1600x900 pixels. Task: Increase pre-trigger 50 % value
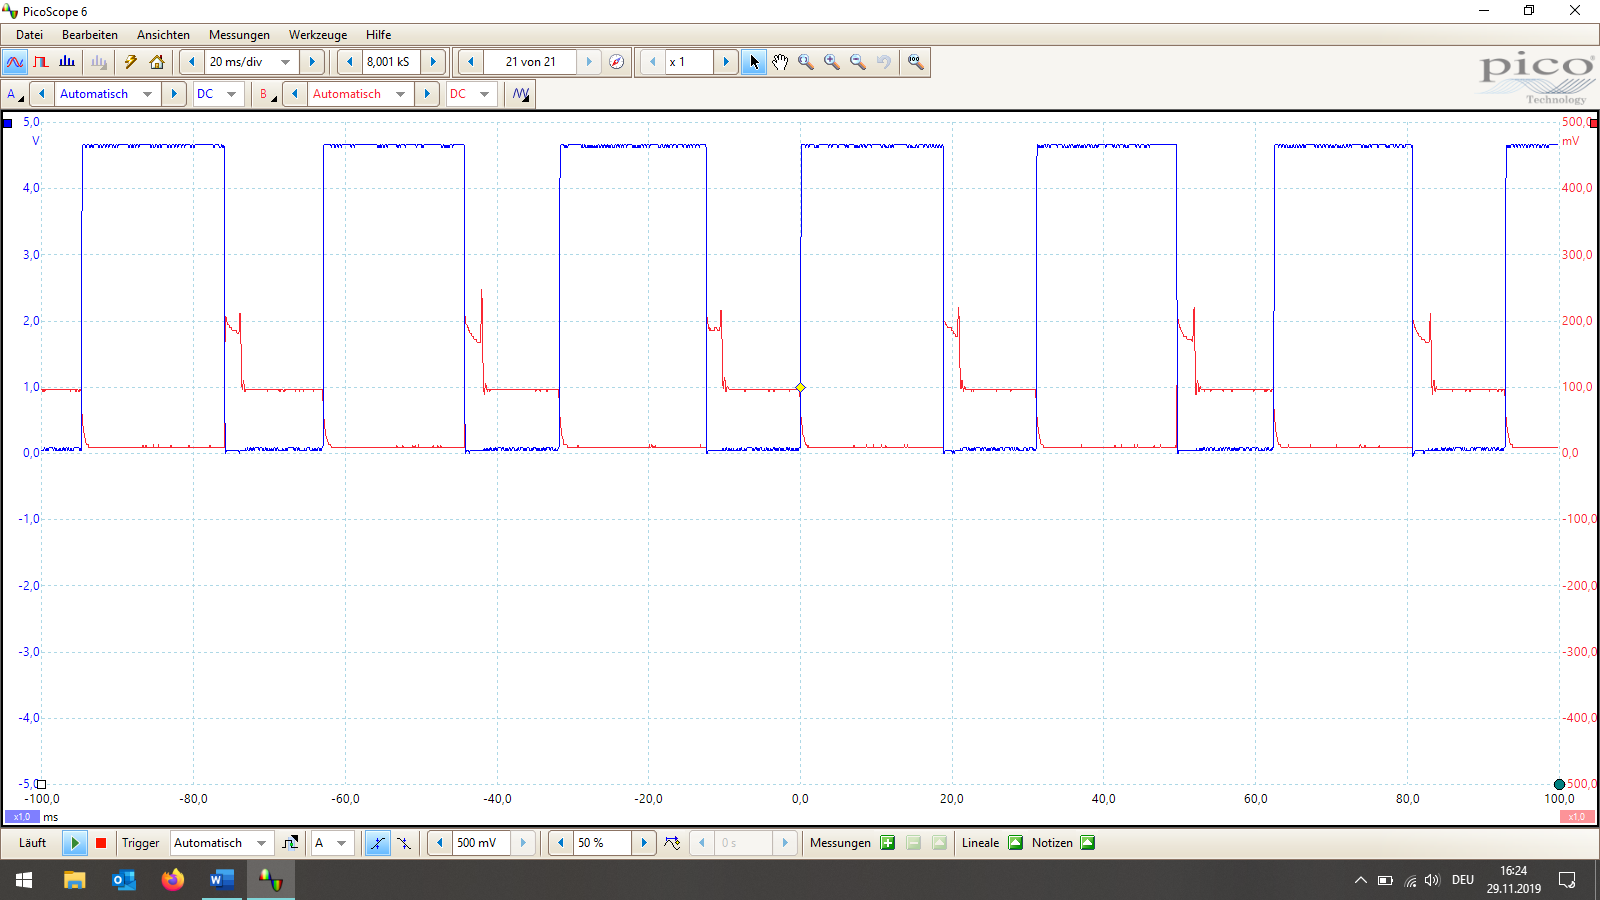[x=644, y=843]
